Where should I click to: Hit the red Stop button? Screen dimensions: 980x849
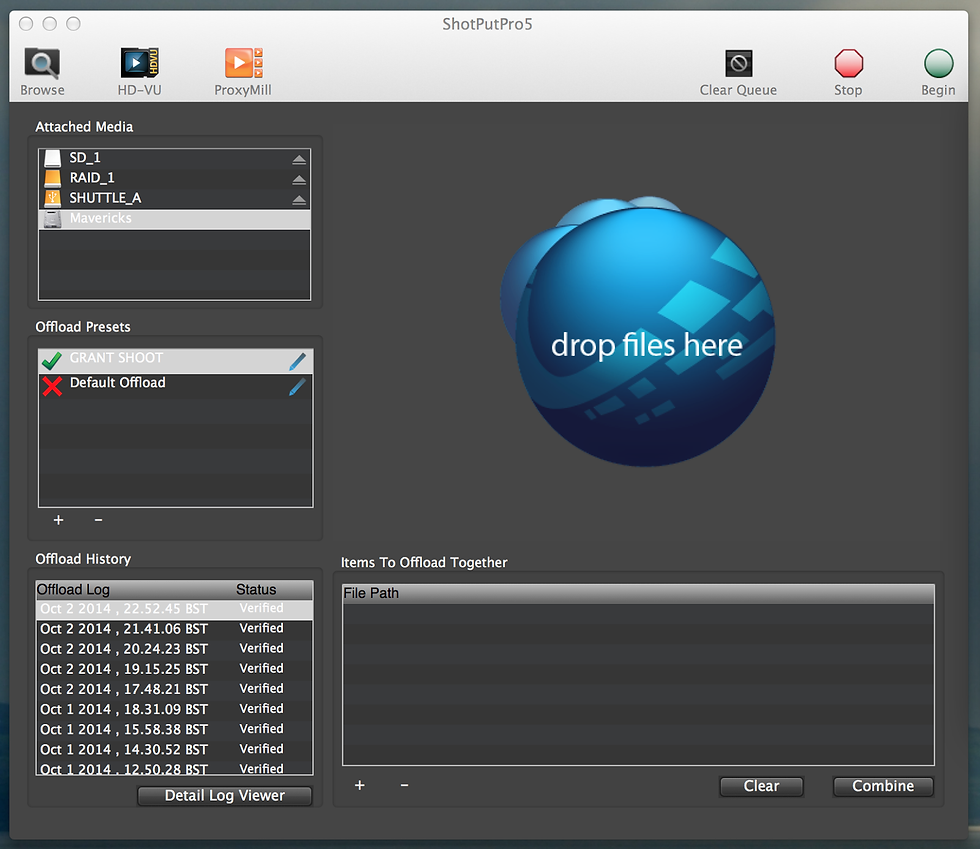point(848,63)
